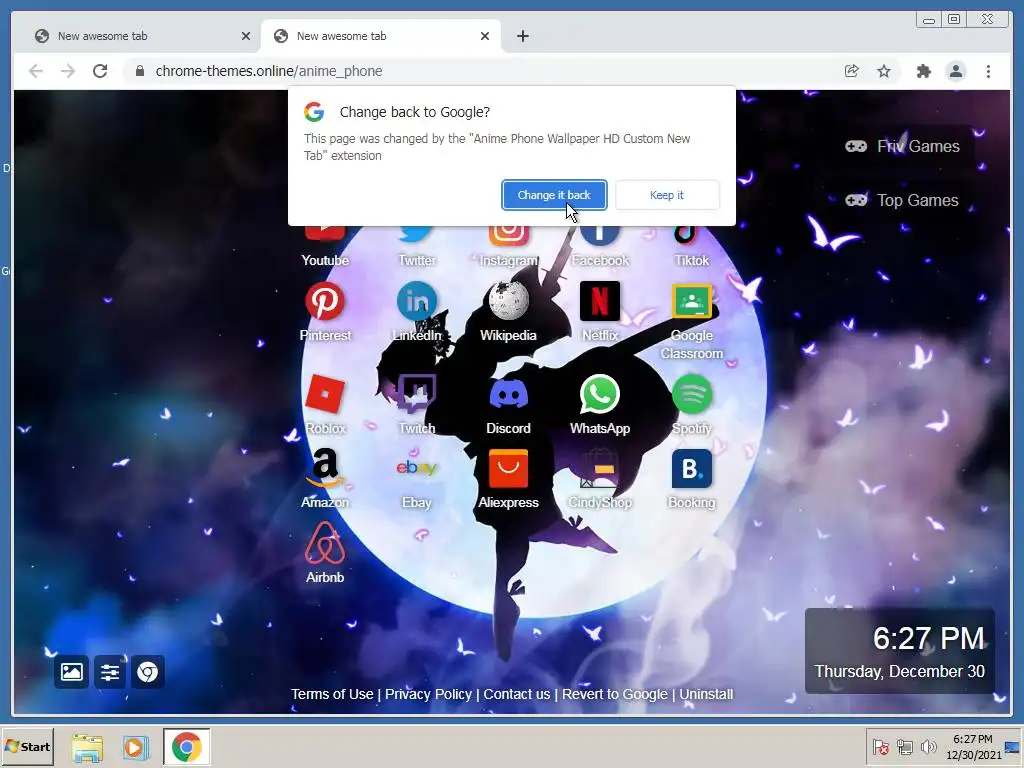
Task: Open the Friv Games link
Action: [903, 146]
